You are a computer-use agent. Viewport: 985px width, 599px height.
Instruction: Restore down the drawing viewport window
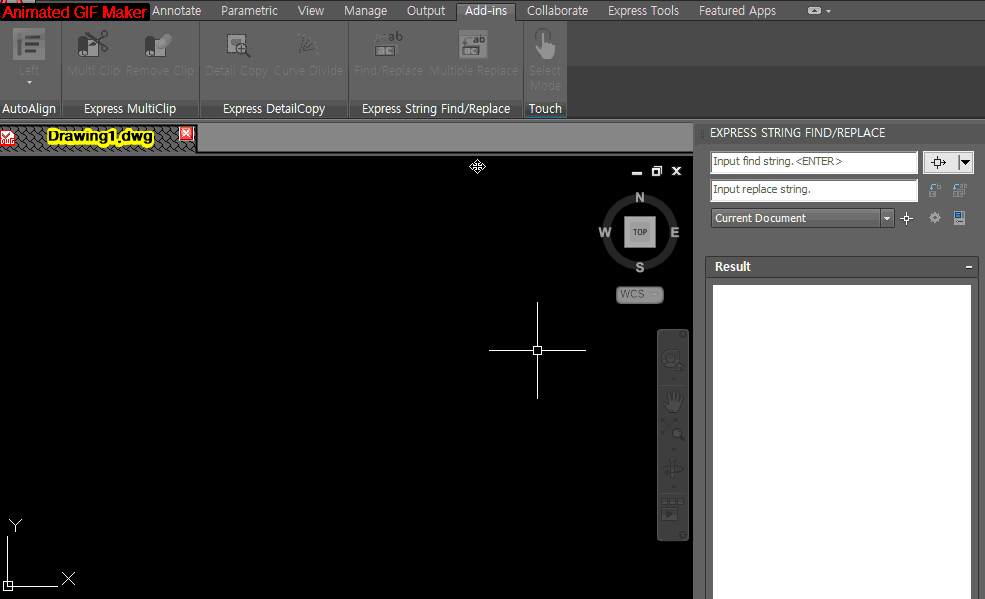point(656,171)
